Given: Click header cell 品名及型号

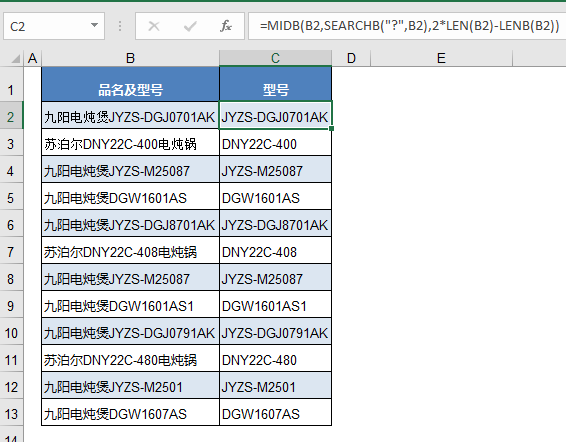Looking at the screenshot, I should (130, 84).
